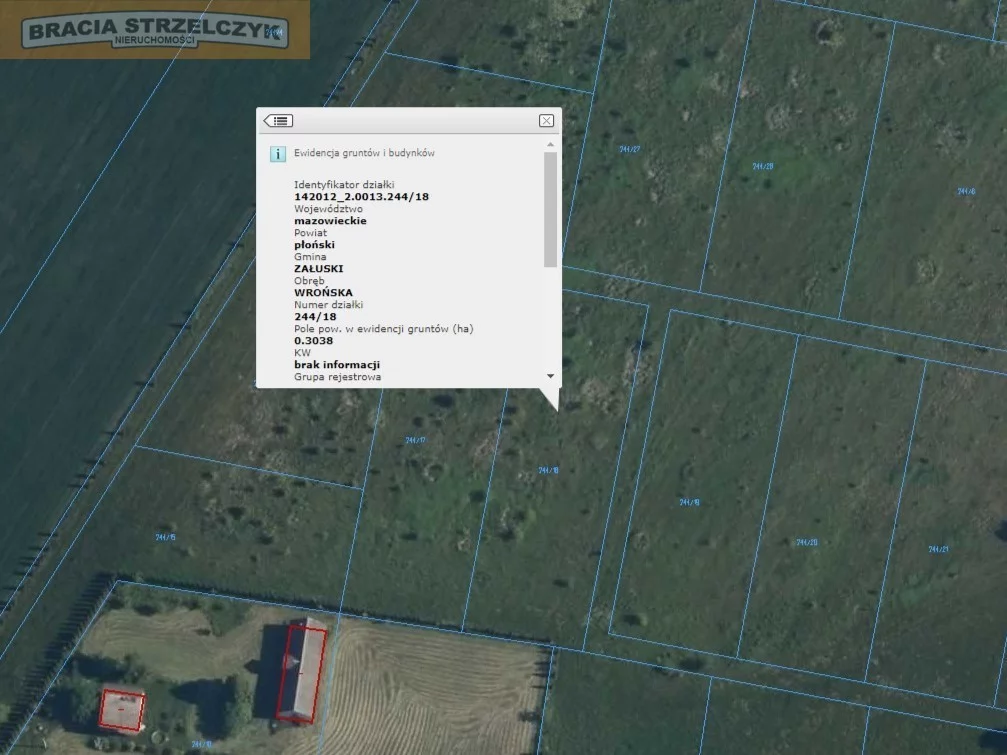Click the blue info icon beside Ewidencja gruntów
1007x755 pixels.
pos(278,154)
